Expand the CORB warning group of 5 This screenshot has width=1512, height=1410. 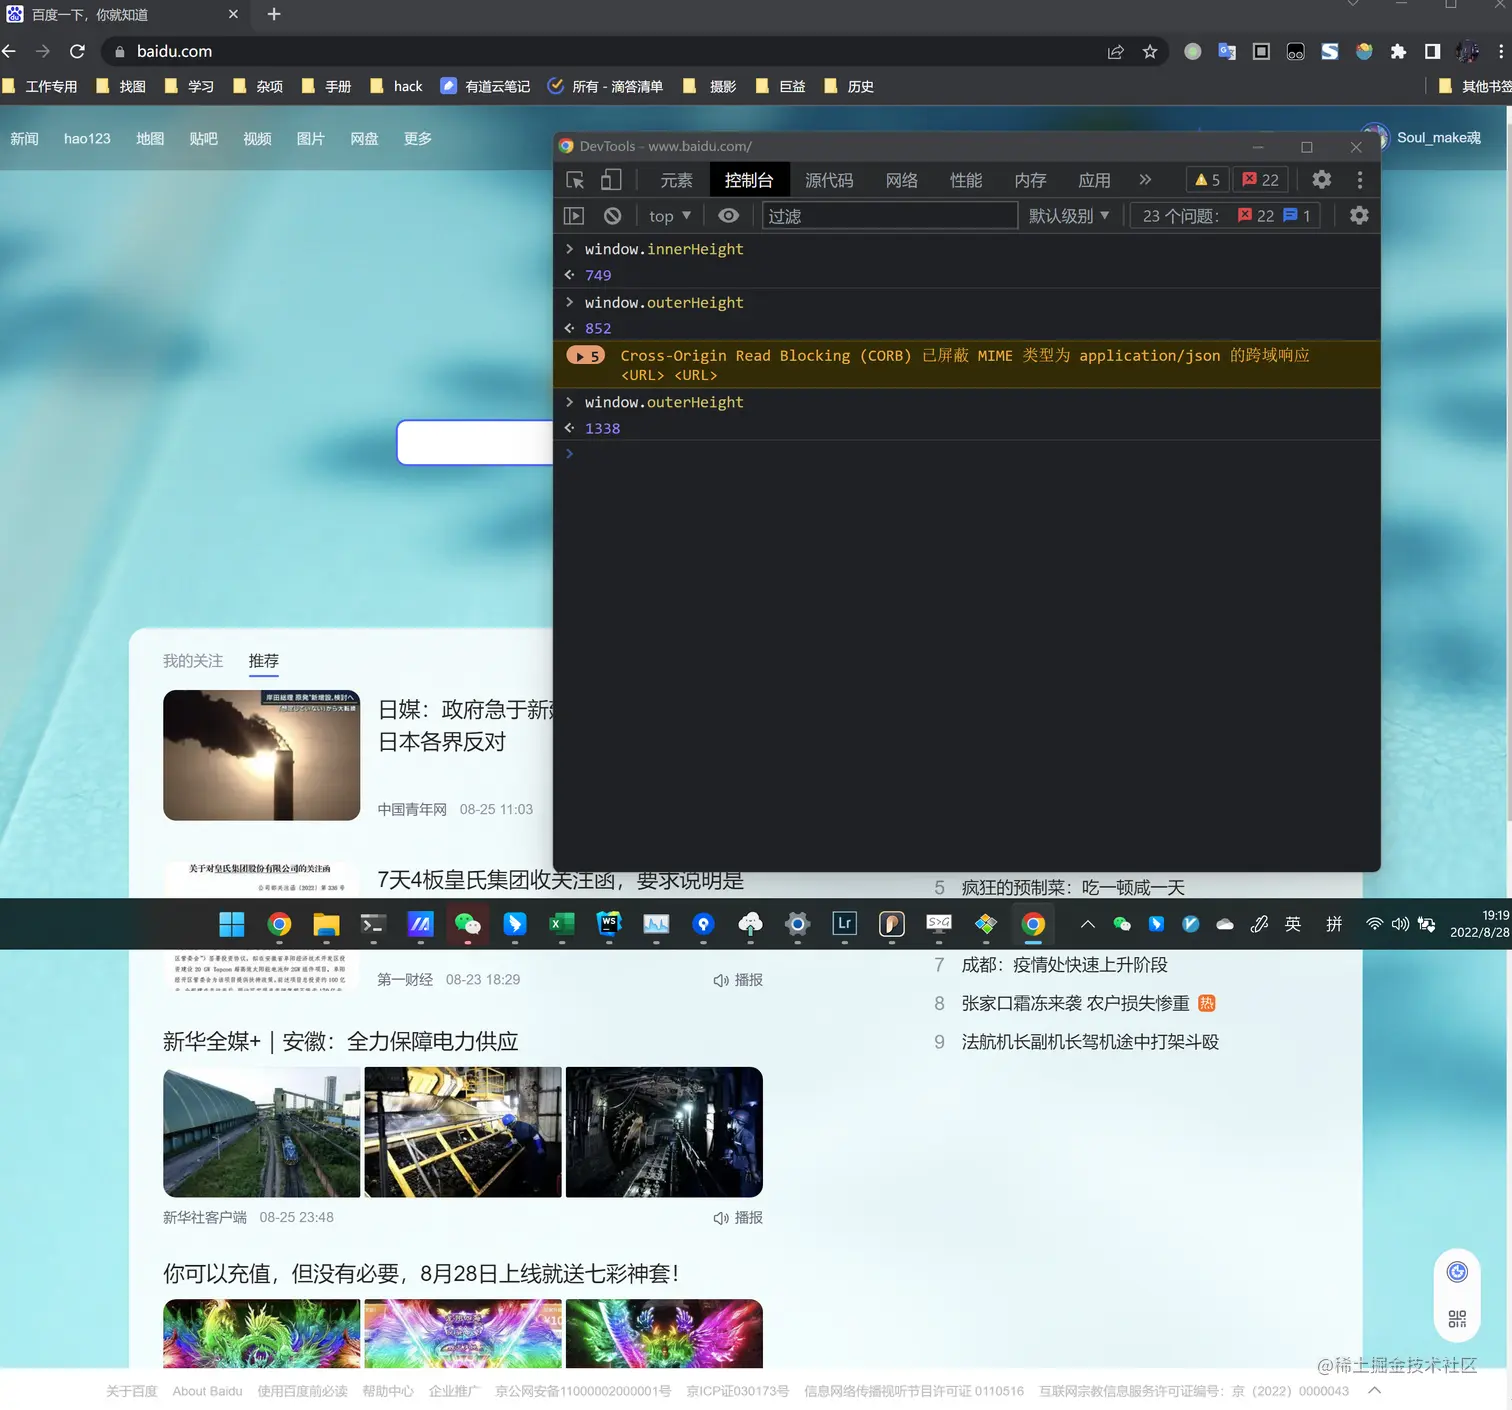click(586, 356)
